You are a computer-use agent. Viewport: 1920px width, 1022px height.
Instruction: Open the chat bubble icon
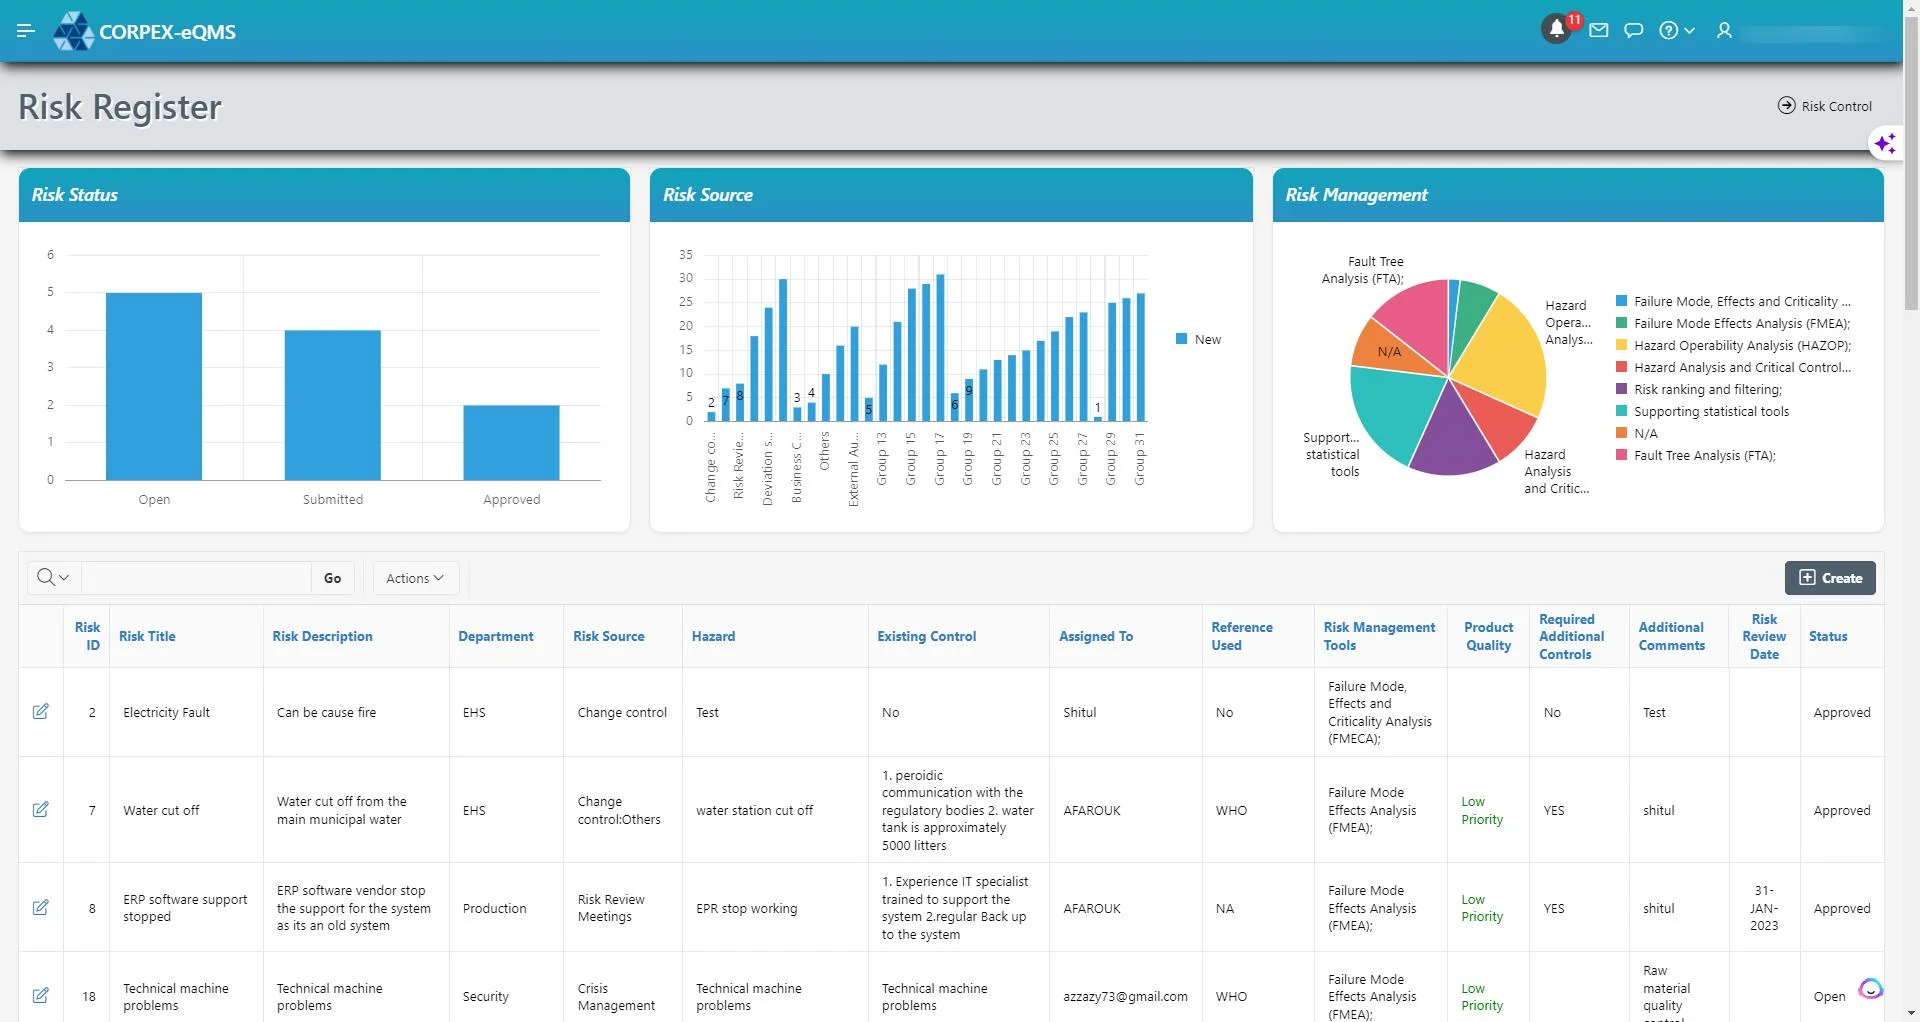point(1634,31)
